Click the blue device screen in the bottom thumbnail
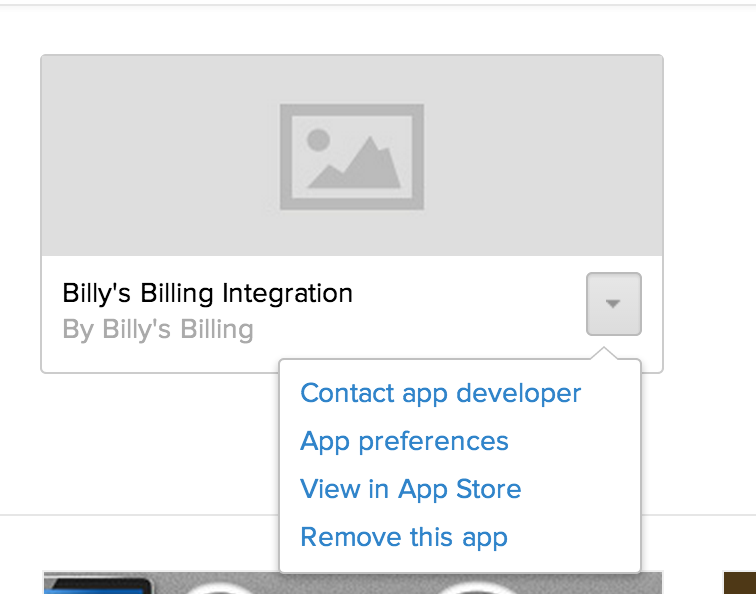 94,591
